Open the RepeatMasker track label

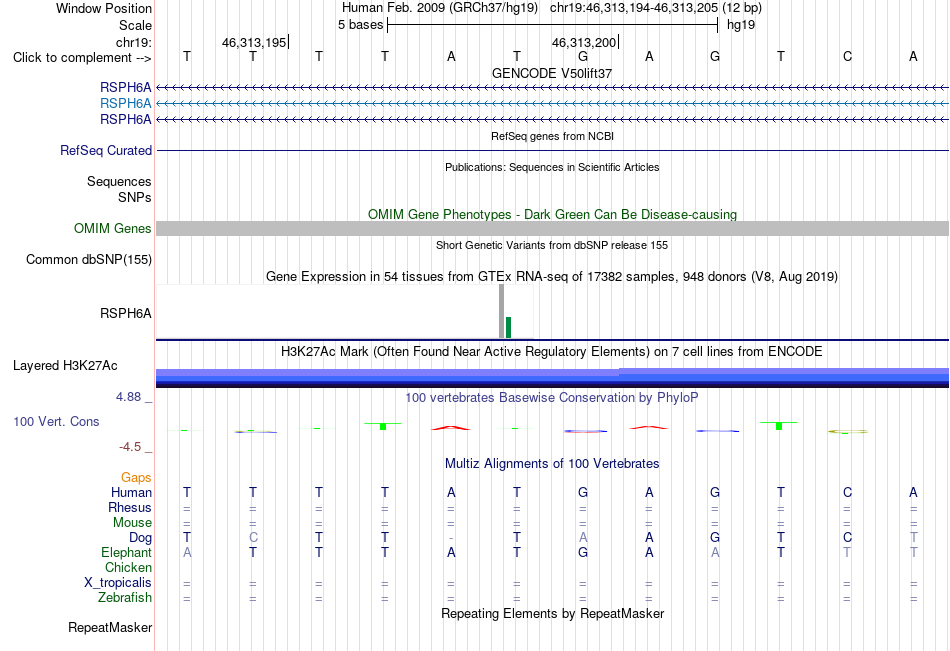(x=110, y=627)
